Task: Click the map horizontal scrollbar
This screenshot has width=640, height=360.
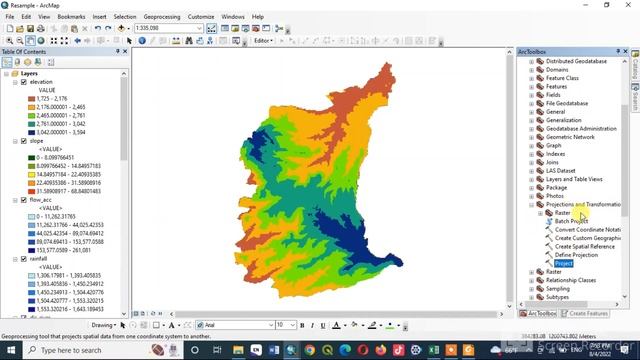Action: pos(336,314)
